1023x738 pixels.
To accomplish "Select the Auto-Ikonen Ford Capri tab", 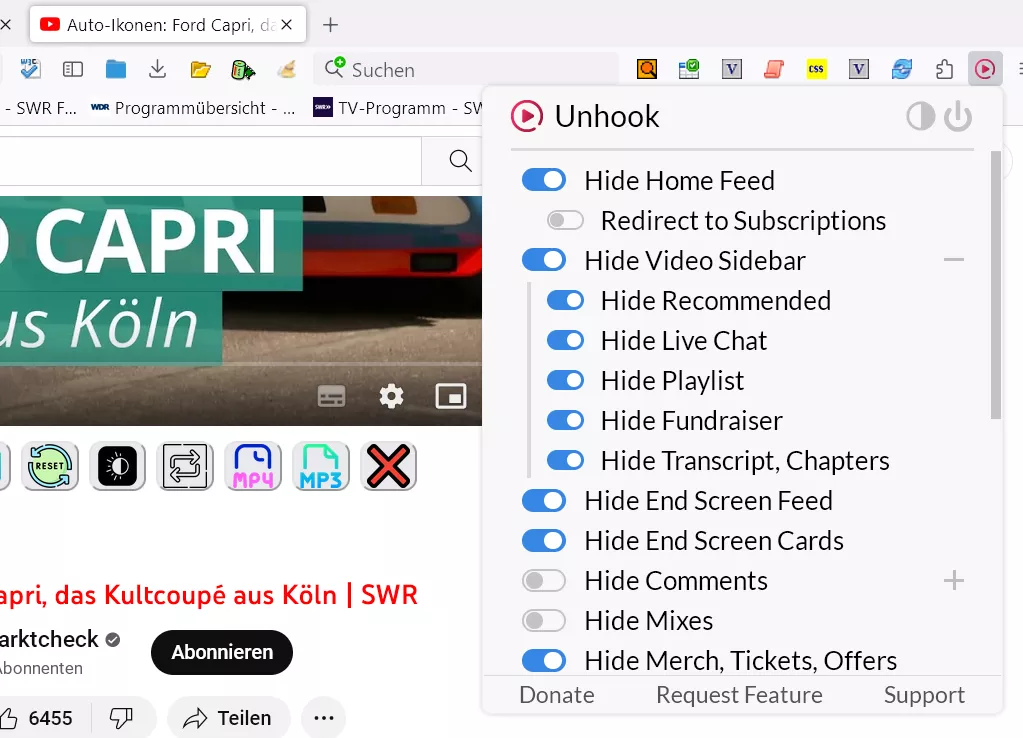I will [168, 25].
